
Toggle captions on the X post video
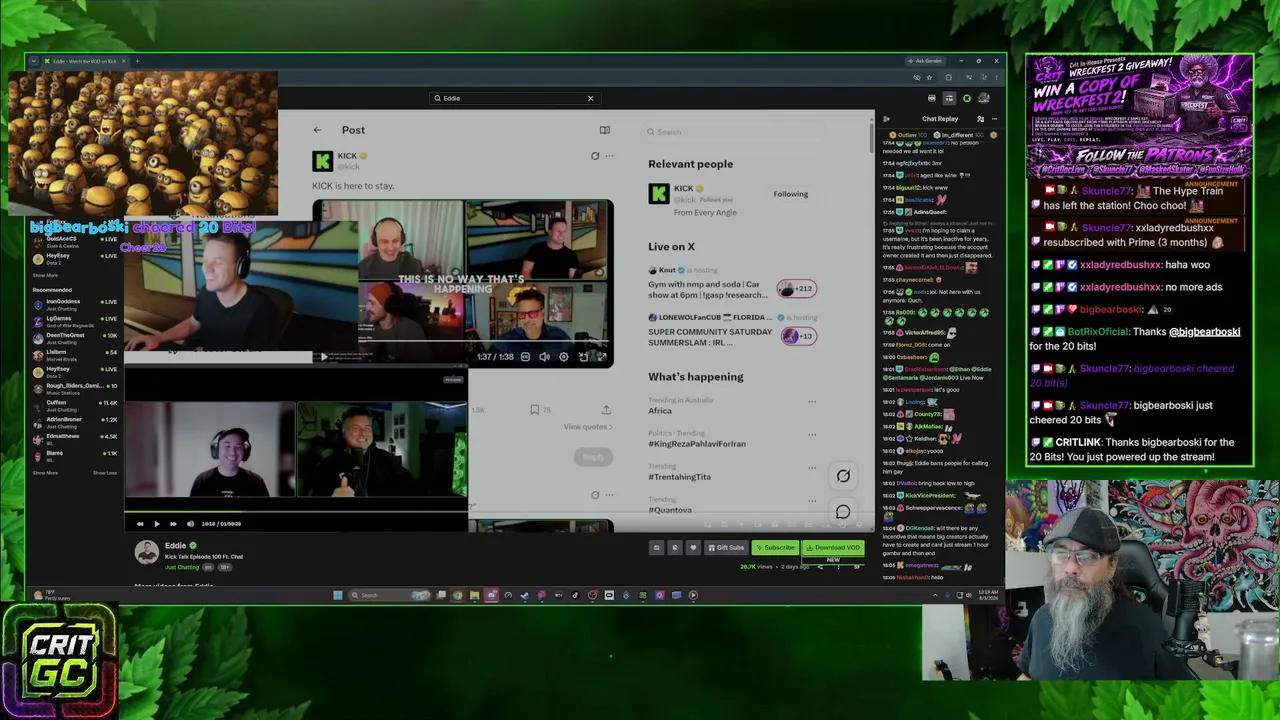point(525,357)
